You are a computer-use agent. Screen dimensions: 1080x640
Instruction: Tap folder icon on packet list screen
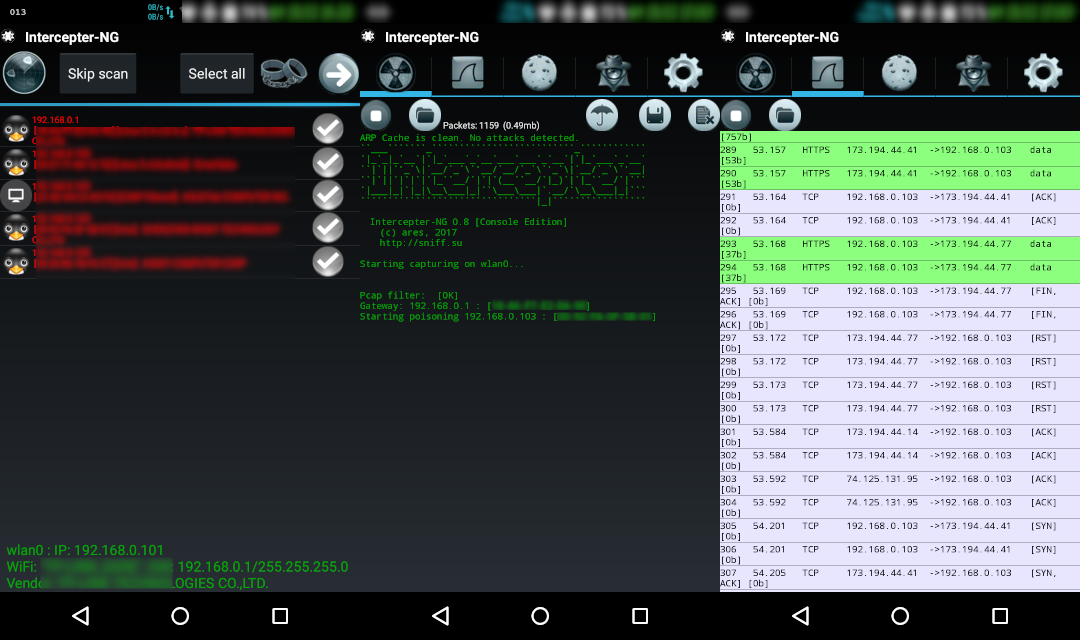[785, 116]
